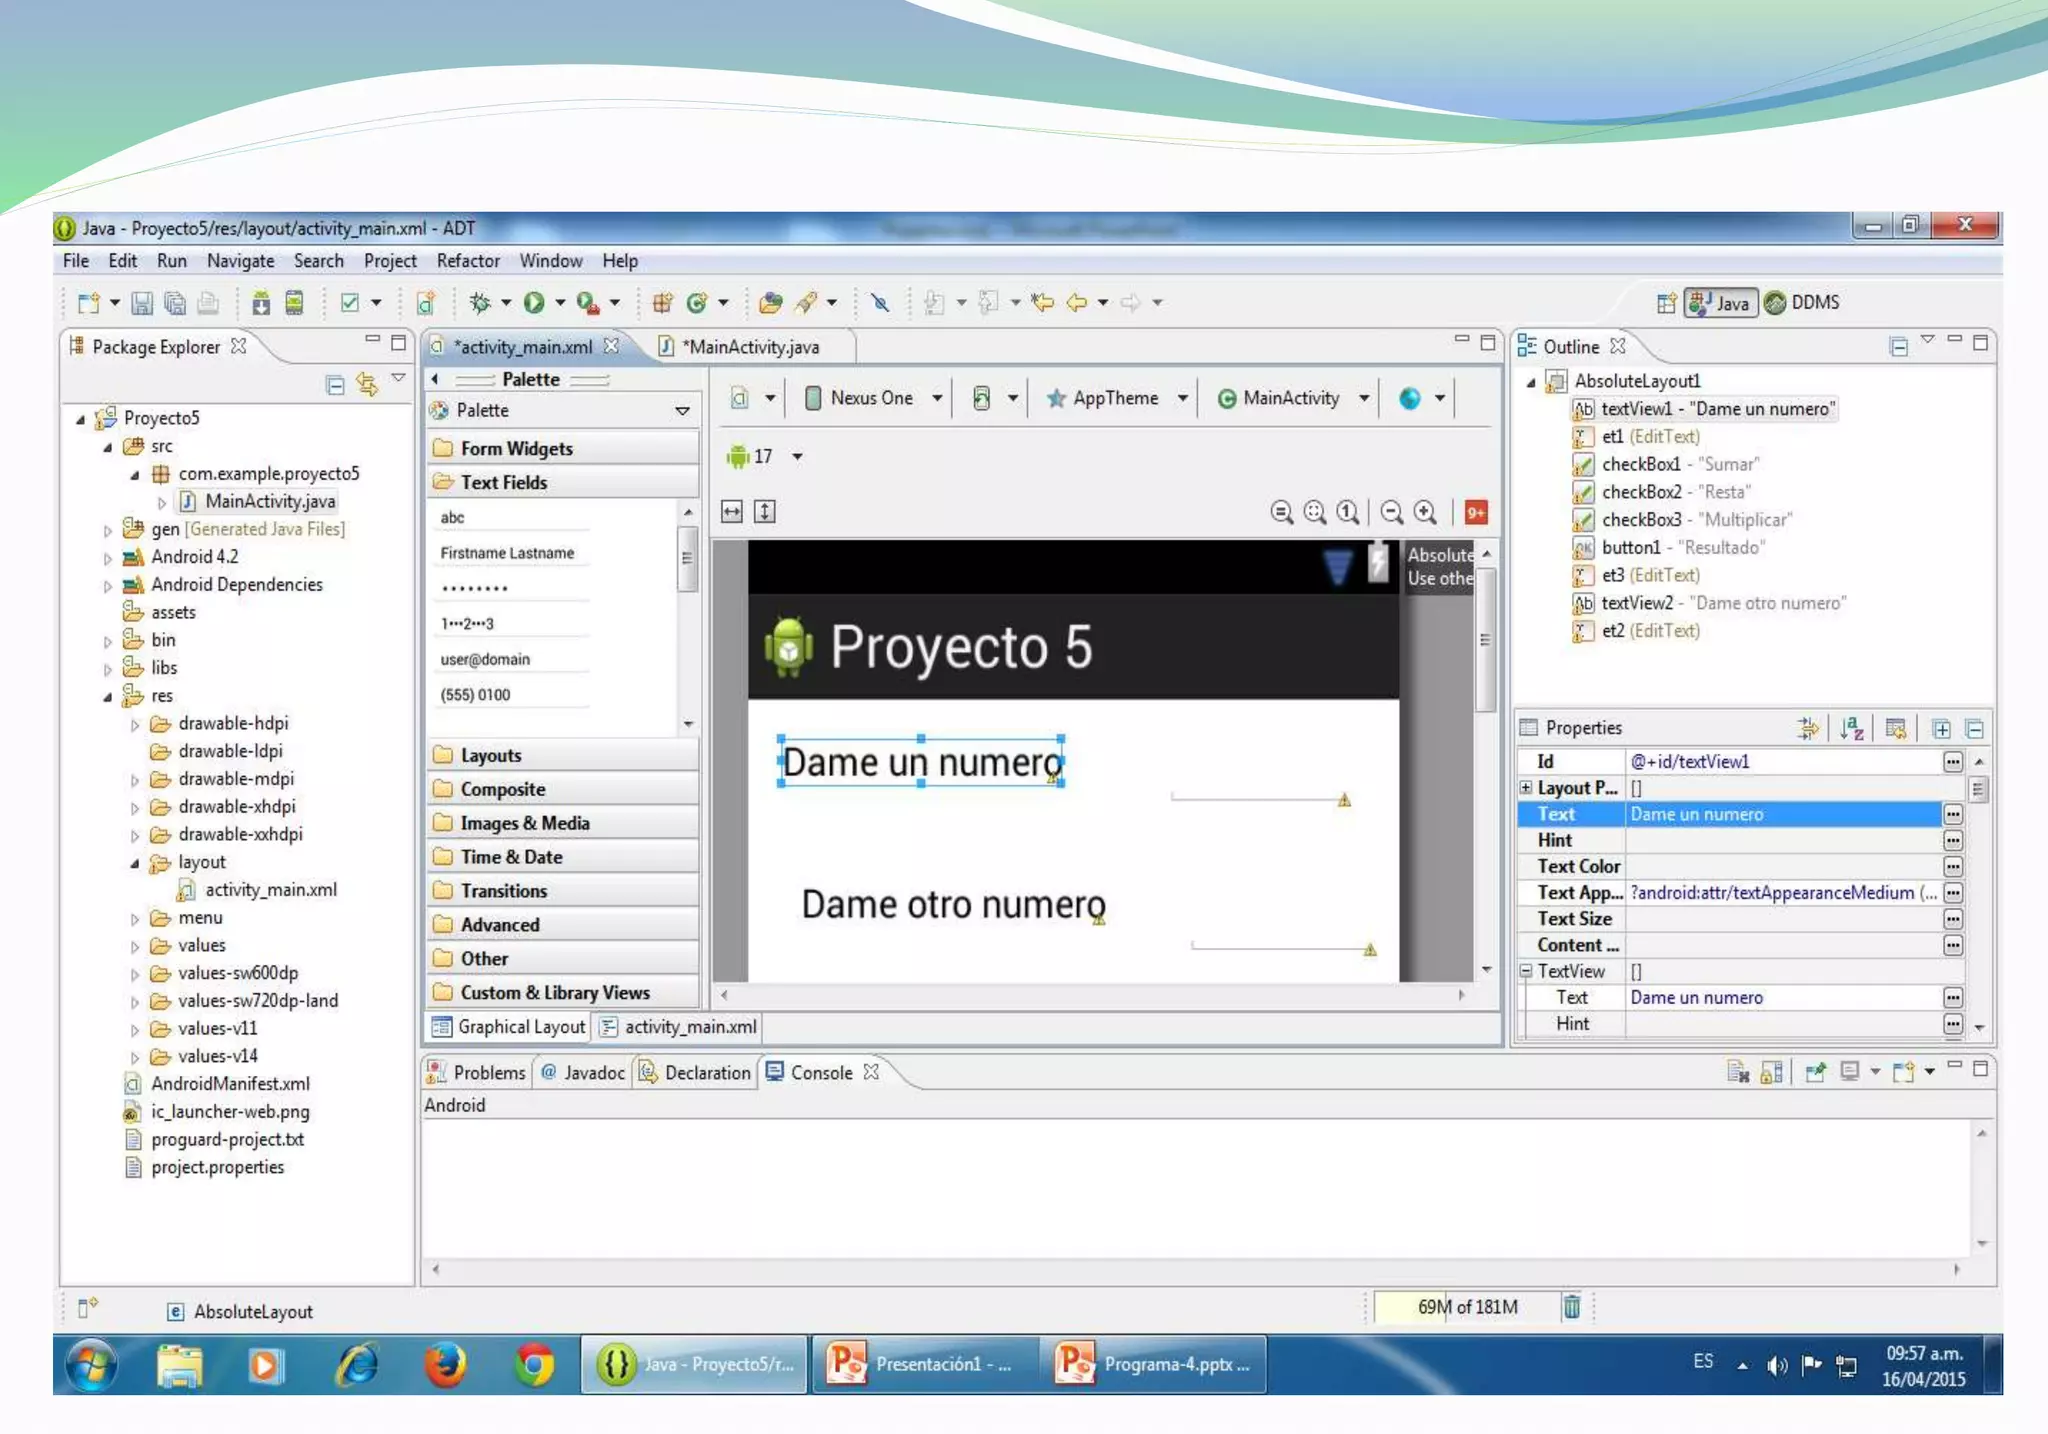Click ellipsis button next to Text Color

tap(1952, 867)
